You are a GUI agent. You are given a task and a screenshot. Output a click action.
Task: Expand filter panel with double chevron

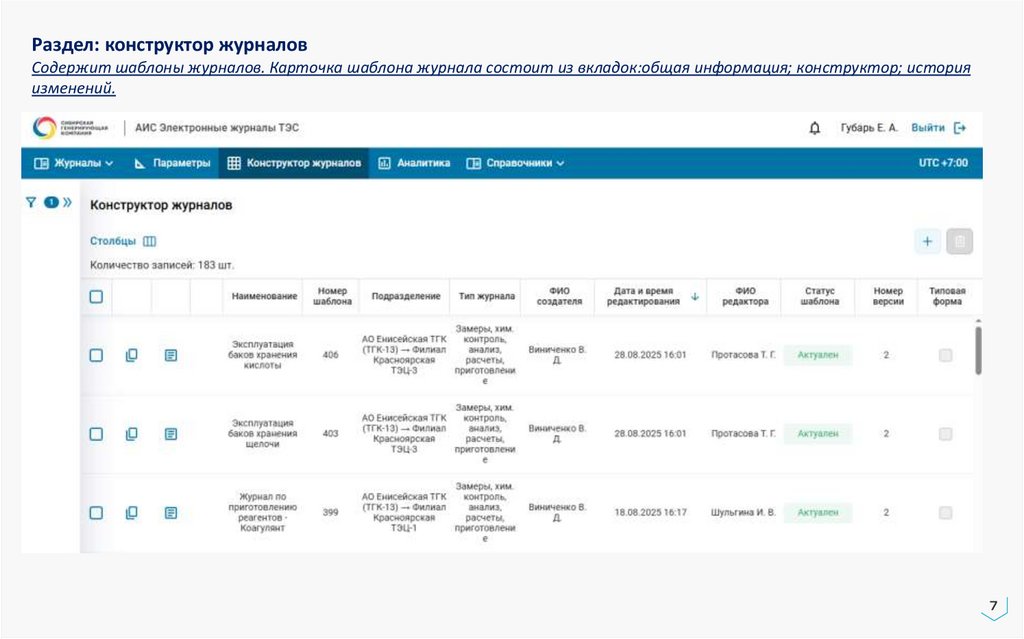coord(67,203)
